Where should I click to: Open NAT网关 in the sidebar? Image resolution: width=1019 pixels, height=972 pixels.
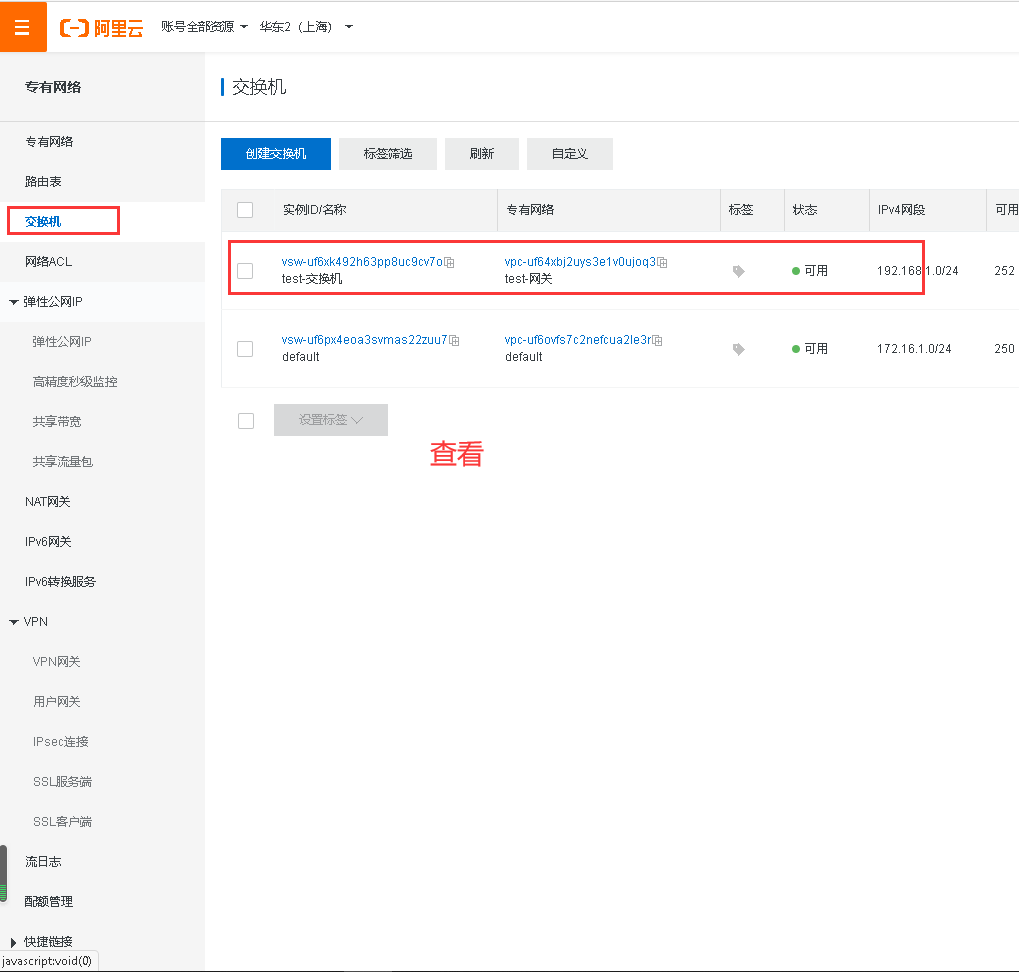pyautogui.click(x=47, y=502)
